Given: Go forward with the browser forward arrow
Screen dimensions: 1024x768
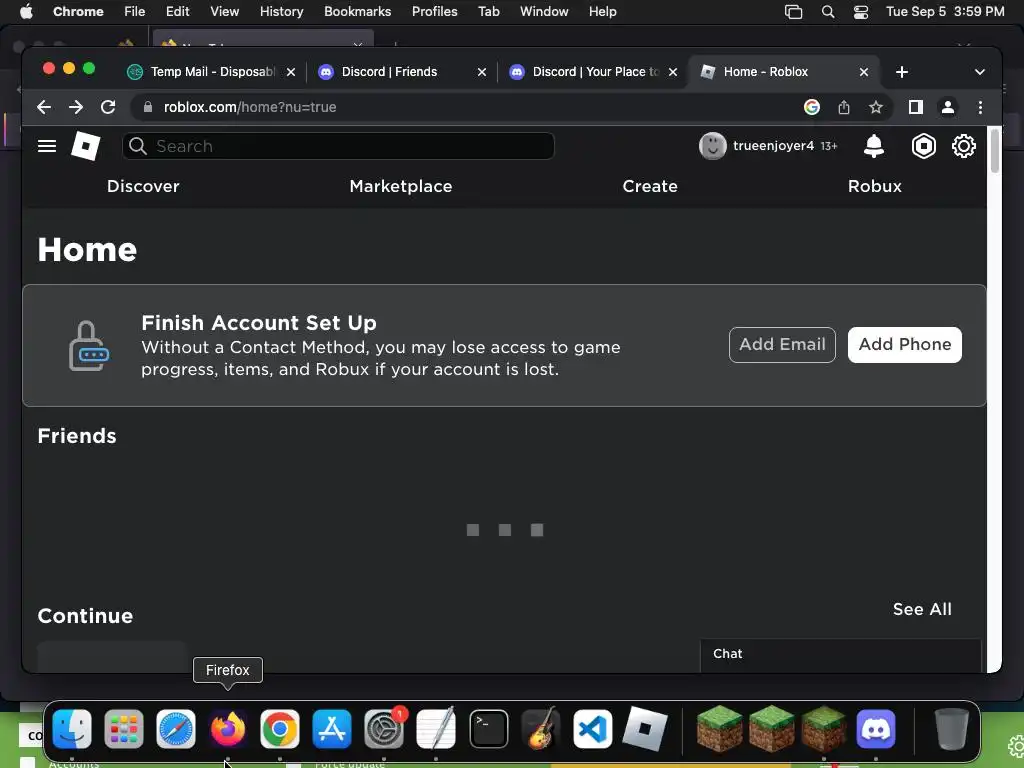Looking at the screenshot, I should point(76,107).
